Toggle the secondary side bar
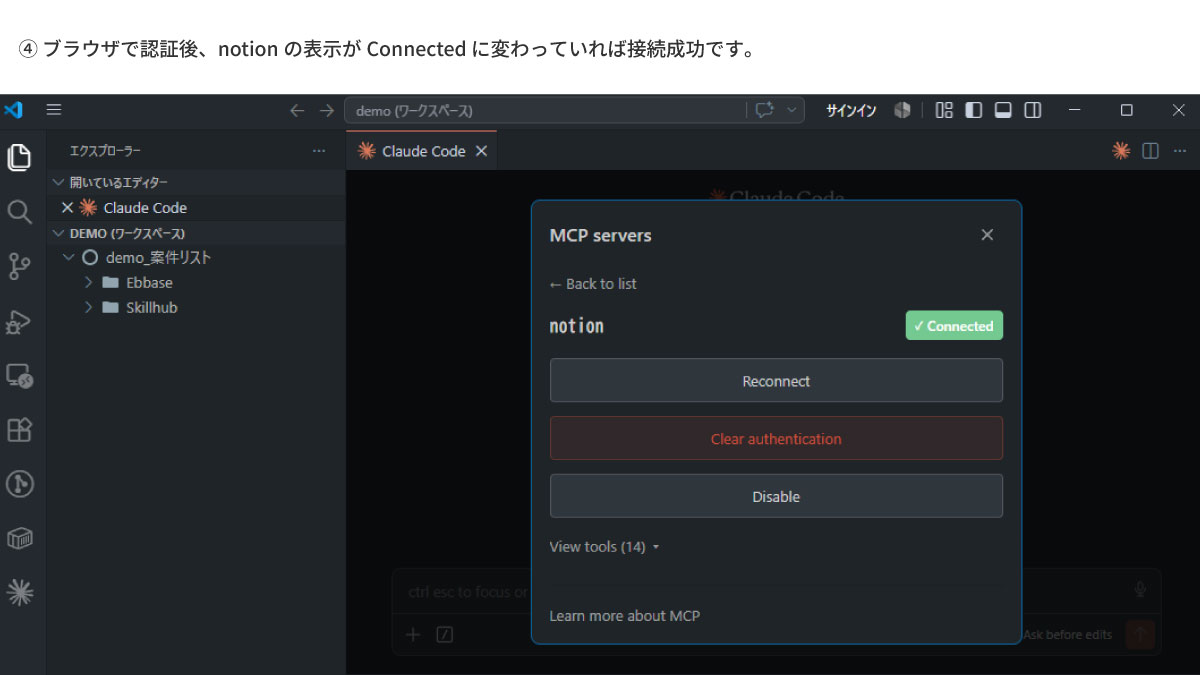The image size is (1200, 675). [x=1033, y=110]
